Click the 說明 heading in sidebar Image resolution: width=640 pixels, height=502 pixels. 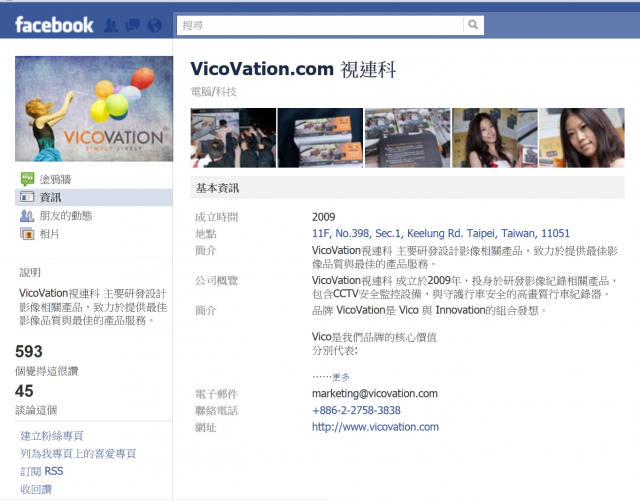[30, 272]
